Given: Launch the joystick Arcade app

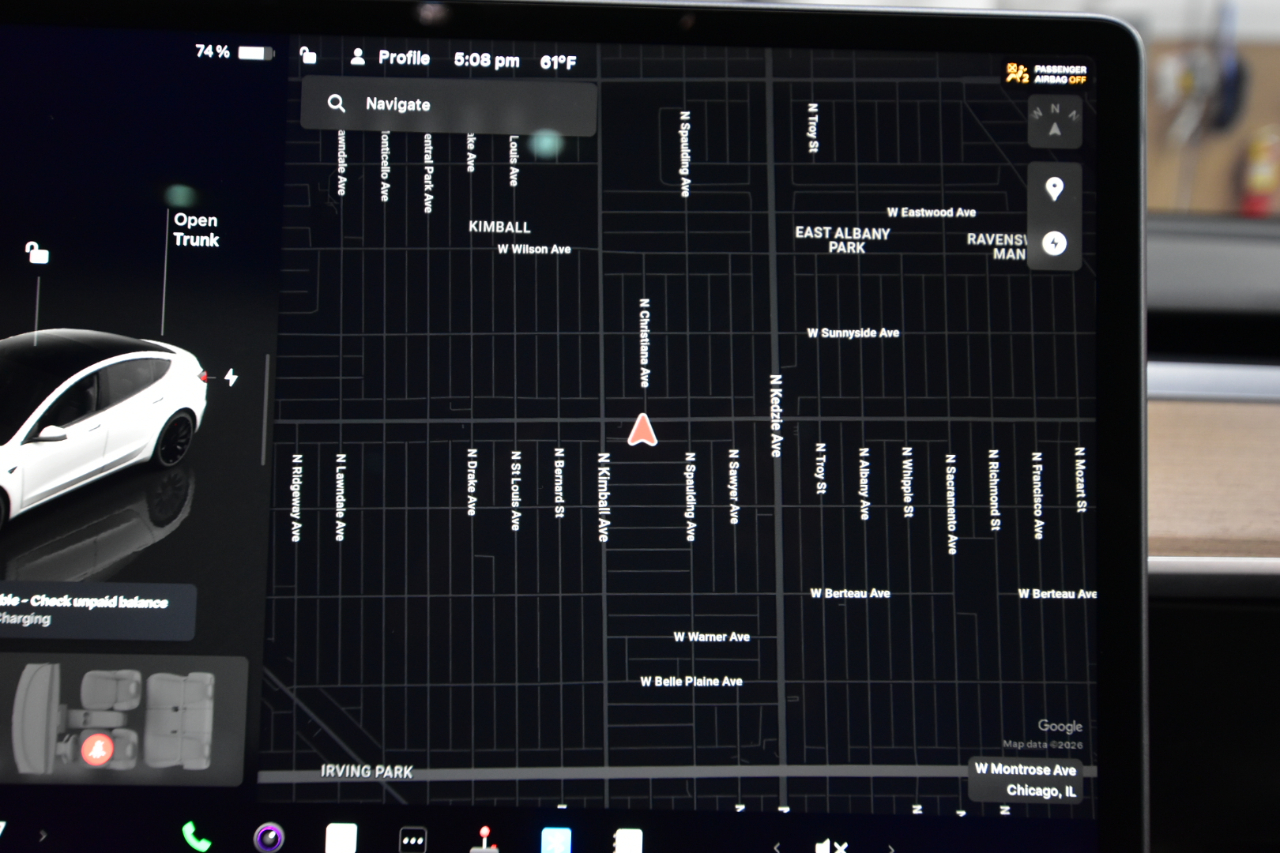Looking at the screenshot, I should click(x=484, y=838).
